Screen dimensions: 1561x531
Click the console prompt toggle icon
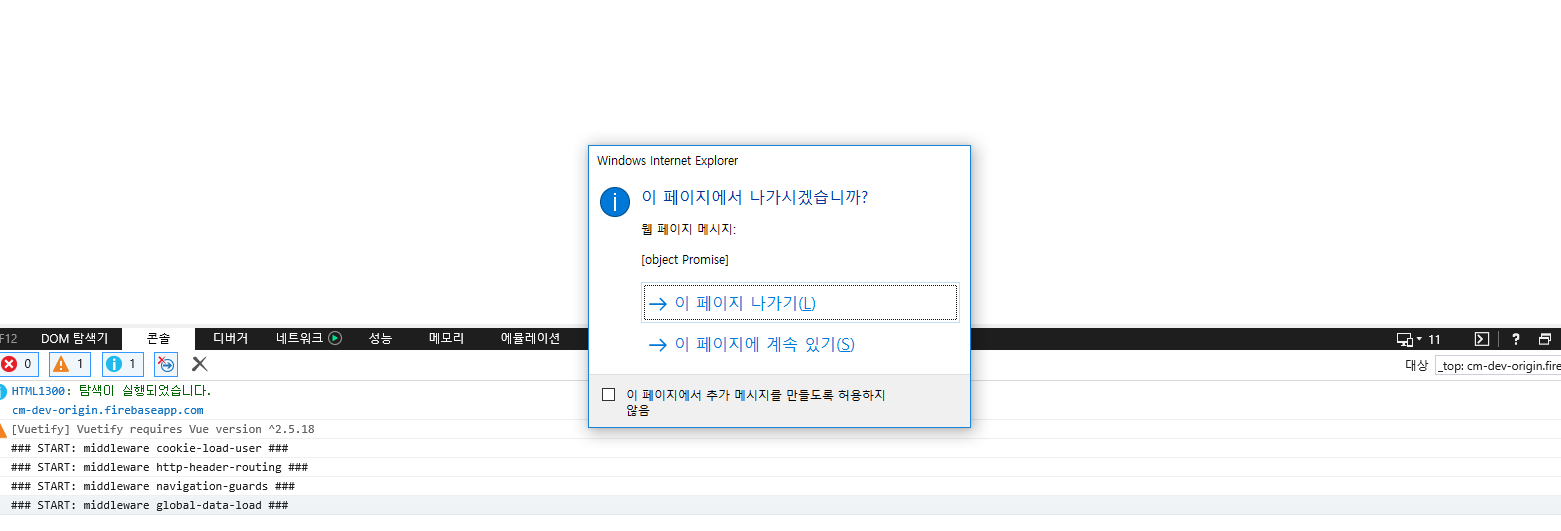[x=1483, y=339]
